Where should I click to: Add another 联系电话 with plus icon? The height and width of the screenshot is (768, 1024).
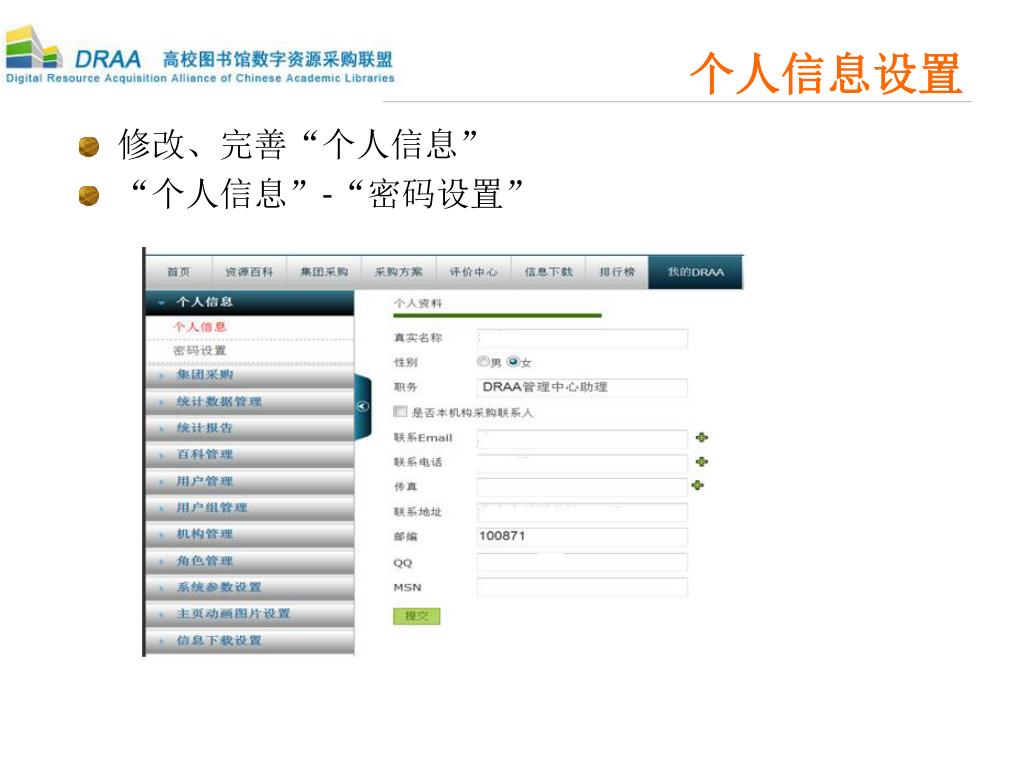click(702, 462)
